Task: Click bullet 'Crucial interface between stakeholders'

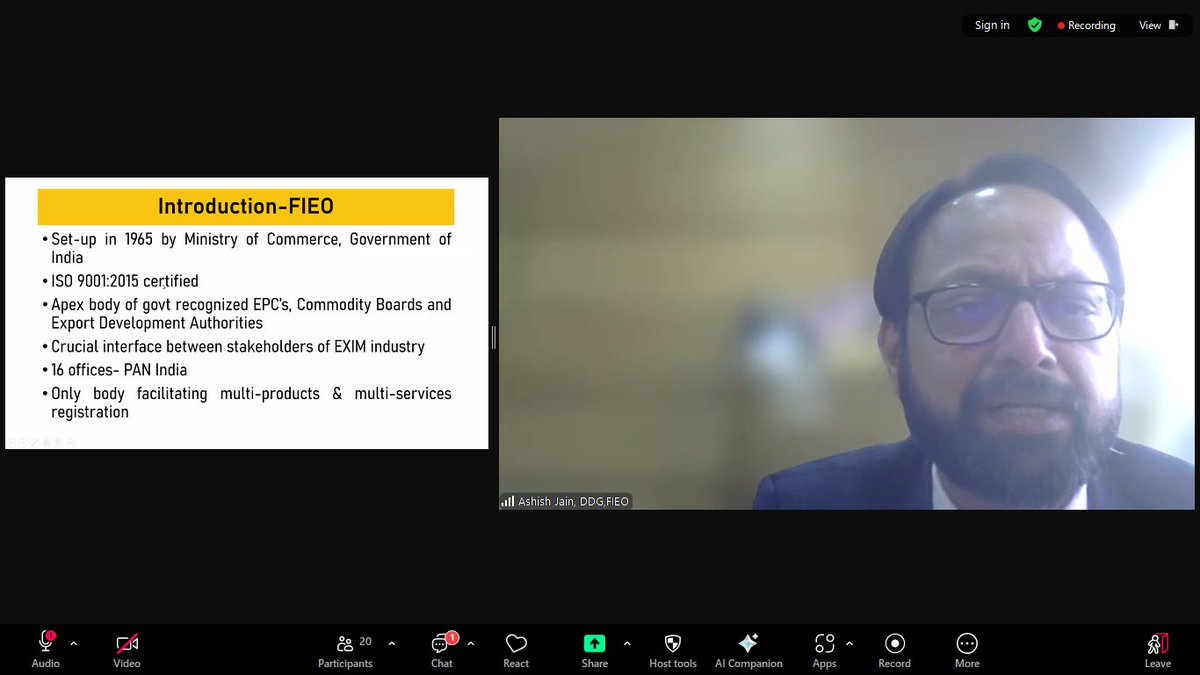Action: (x=238, y=346)
